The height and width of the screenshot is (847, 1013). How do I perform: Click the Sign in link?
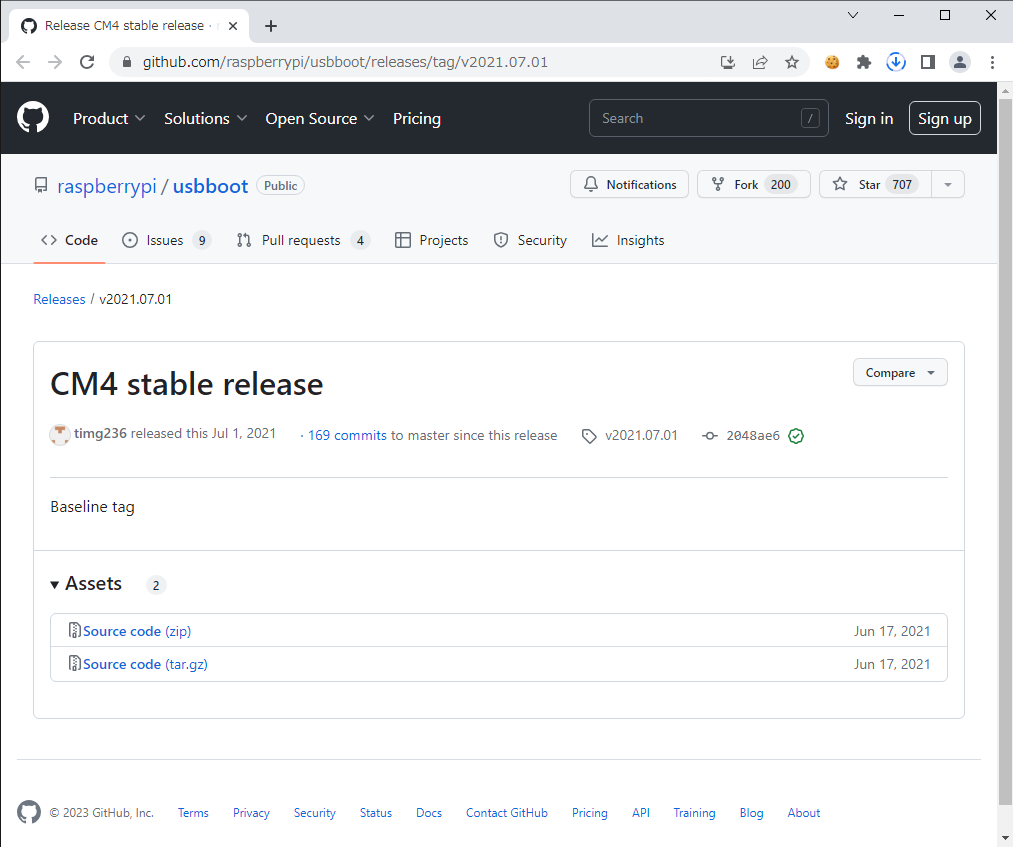869,118
